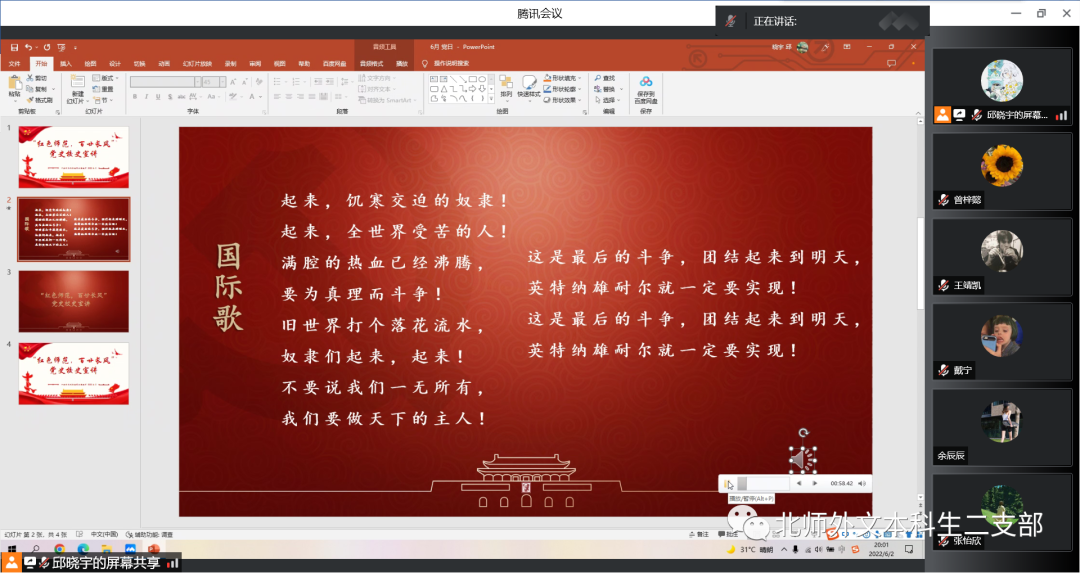Click the audio player volume icon

pos(862,483)
